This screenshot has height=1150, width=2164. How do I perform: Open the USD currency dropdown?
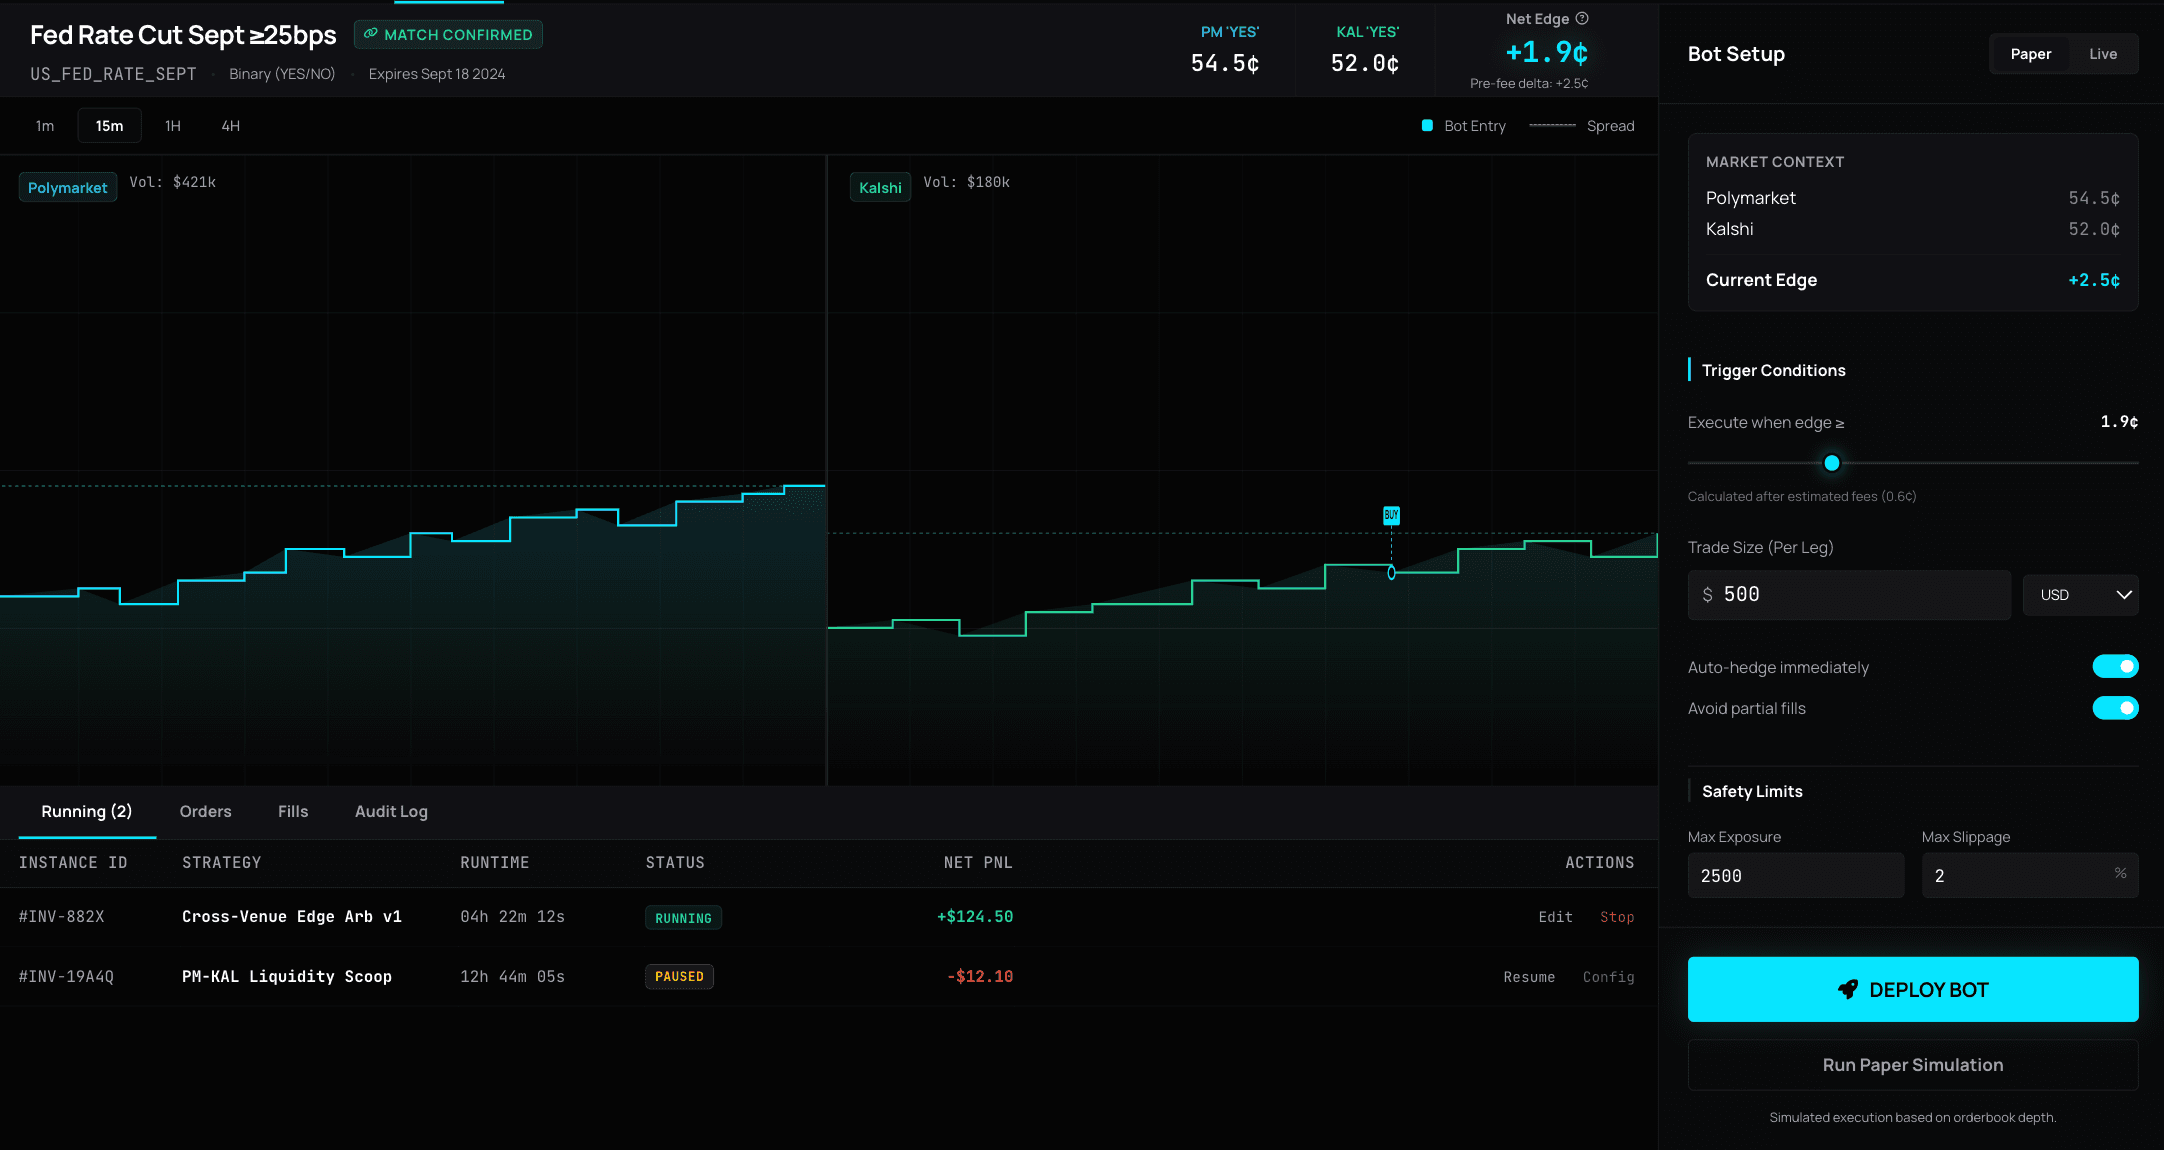[x=2081, y=595]
